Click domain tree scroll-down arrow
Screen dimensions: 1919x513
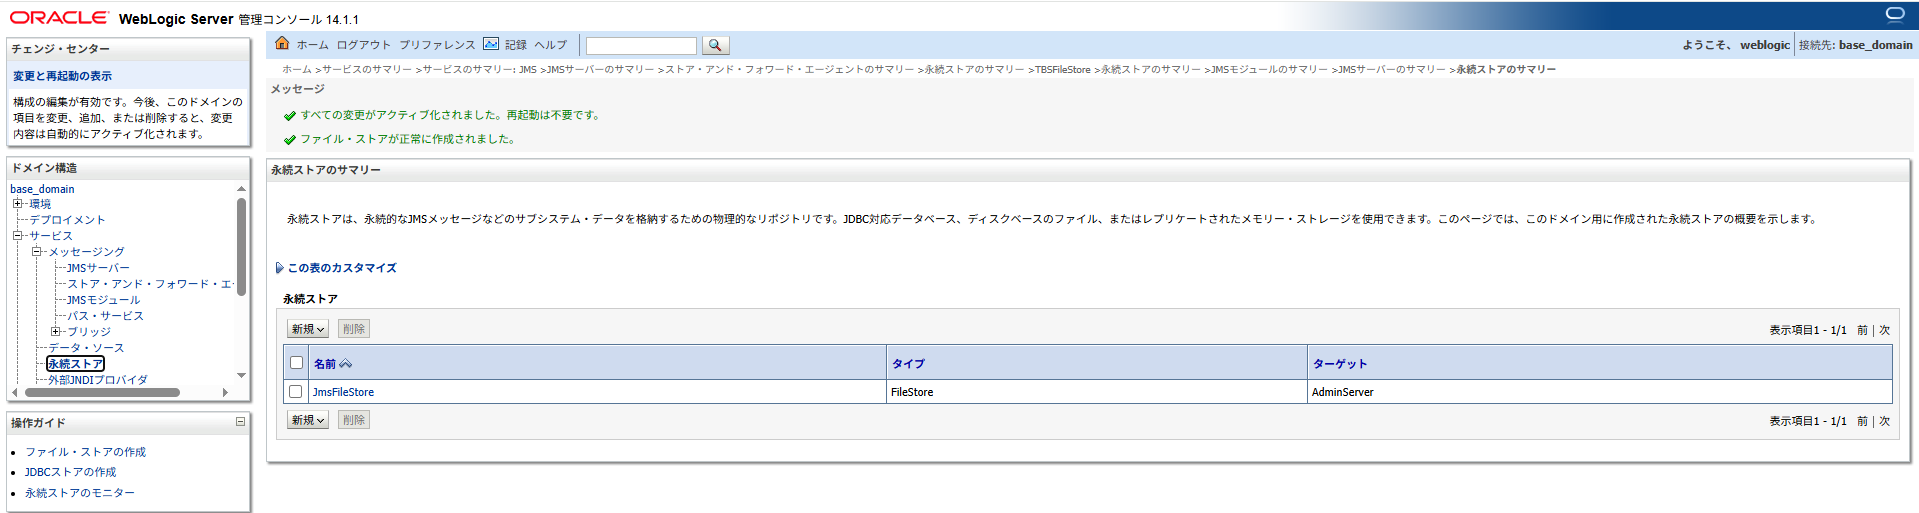241,375
